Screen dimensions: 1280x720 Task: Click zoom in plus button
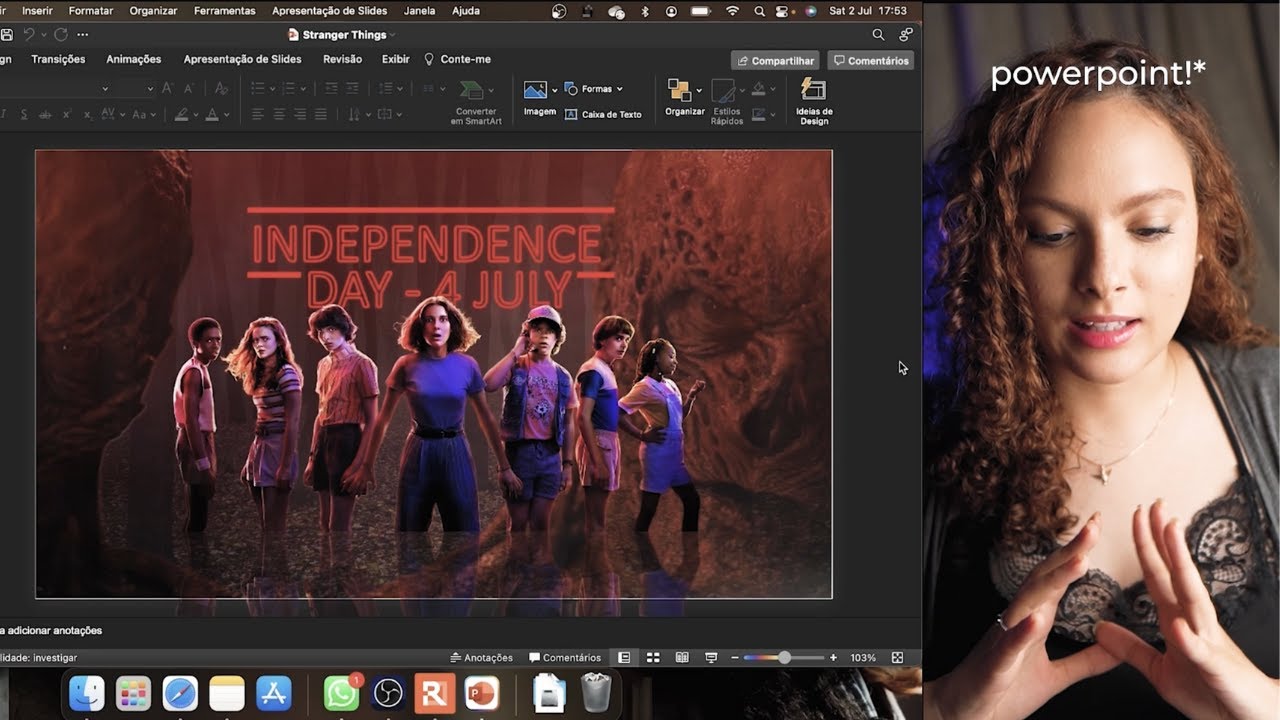coord(833,658)
